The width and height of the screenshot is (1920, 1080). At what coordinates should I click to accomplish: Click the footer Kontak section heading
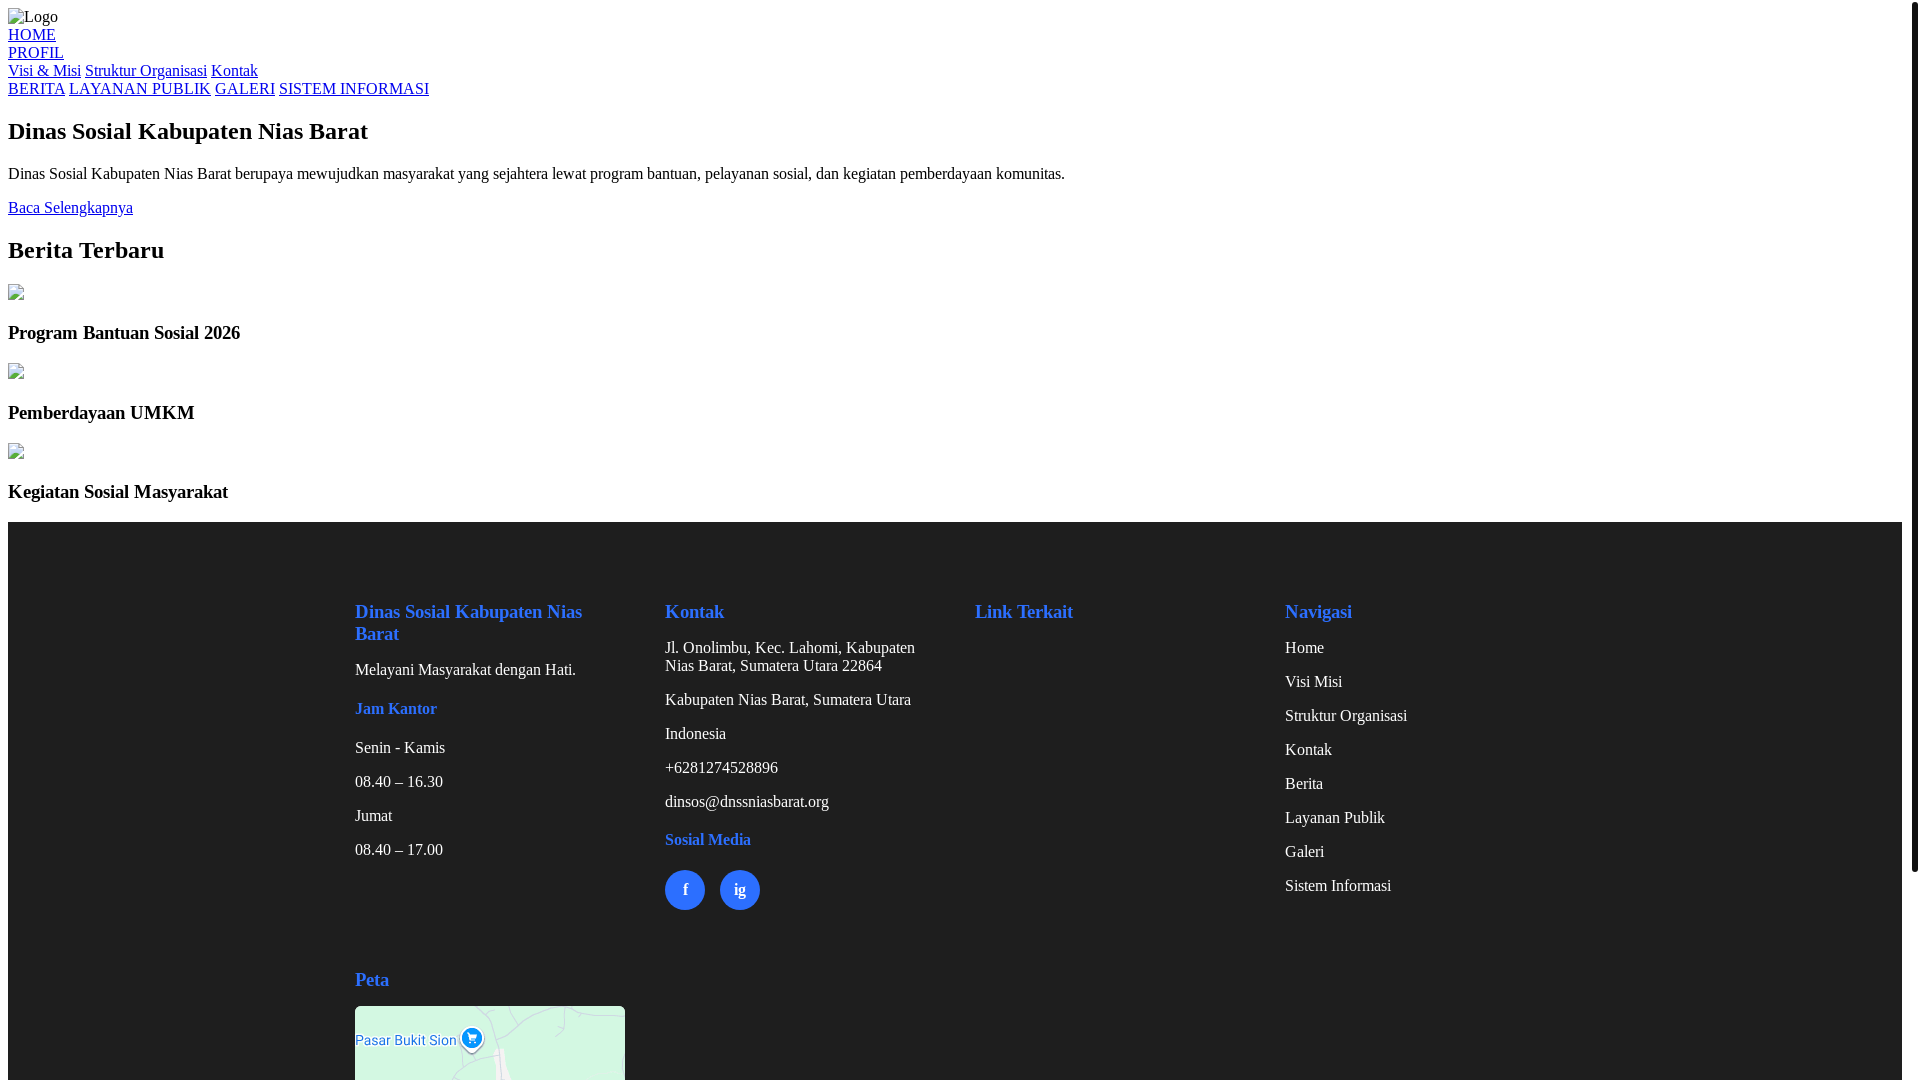coord(694,612)
